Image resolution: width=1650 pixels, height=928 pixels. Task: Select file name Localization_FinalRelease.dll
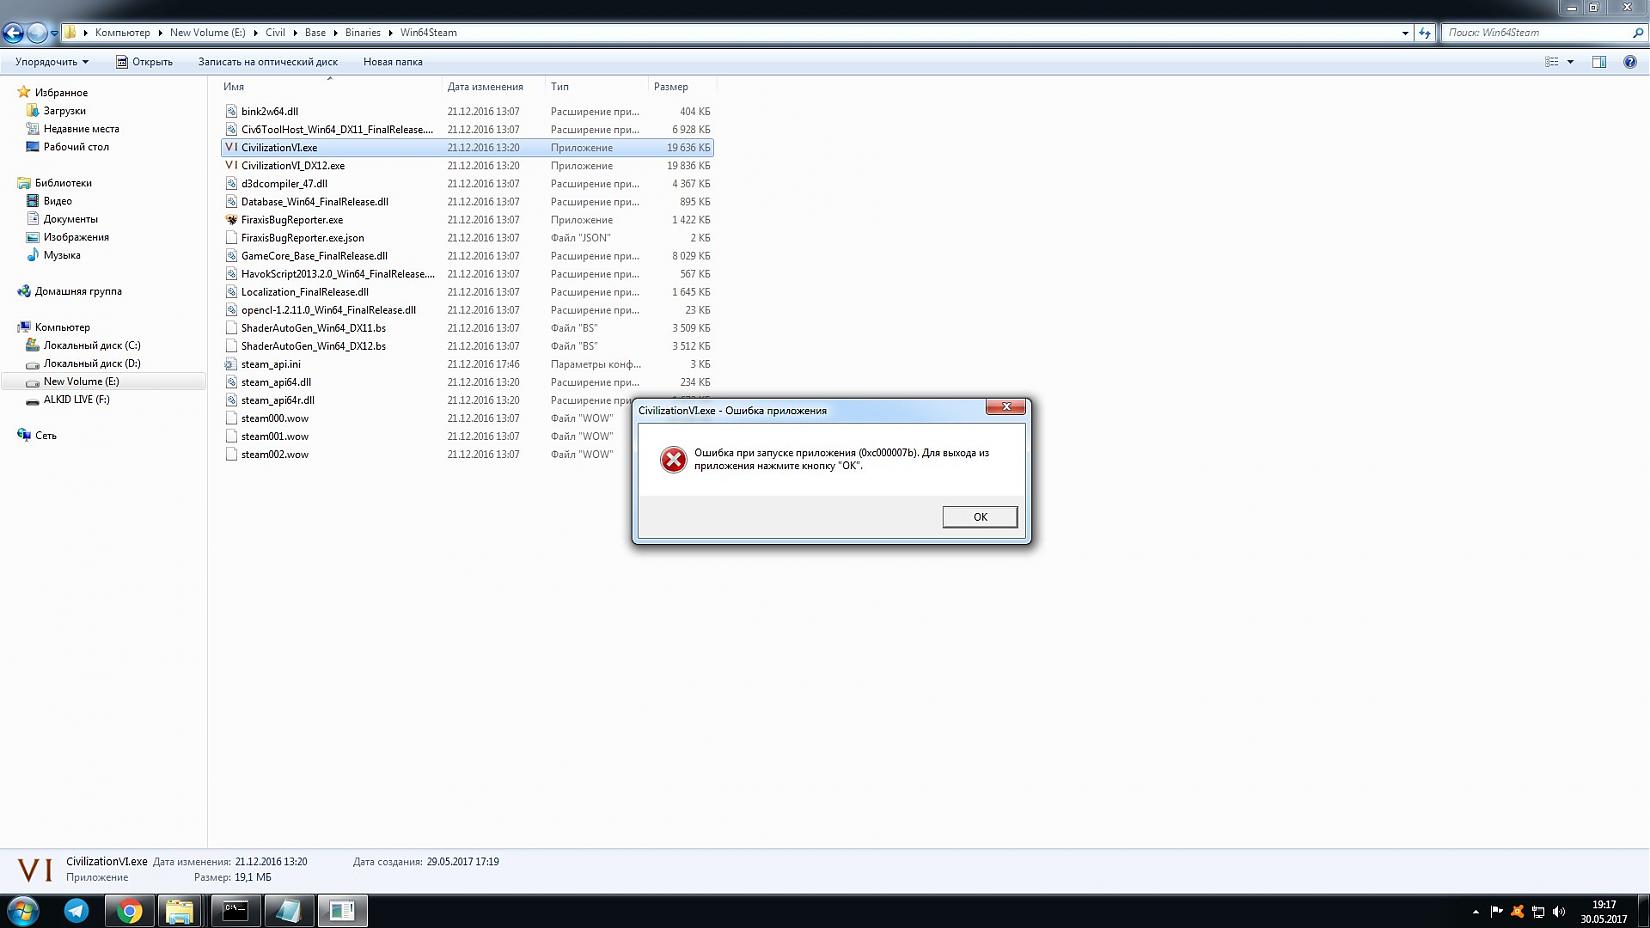[x=305, y=292]
